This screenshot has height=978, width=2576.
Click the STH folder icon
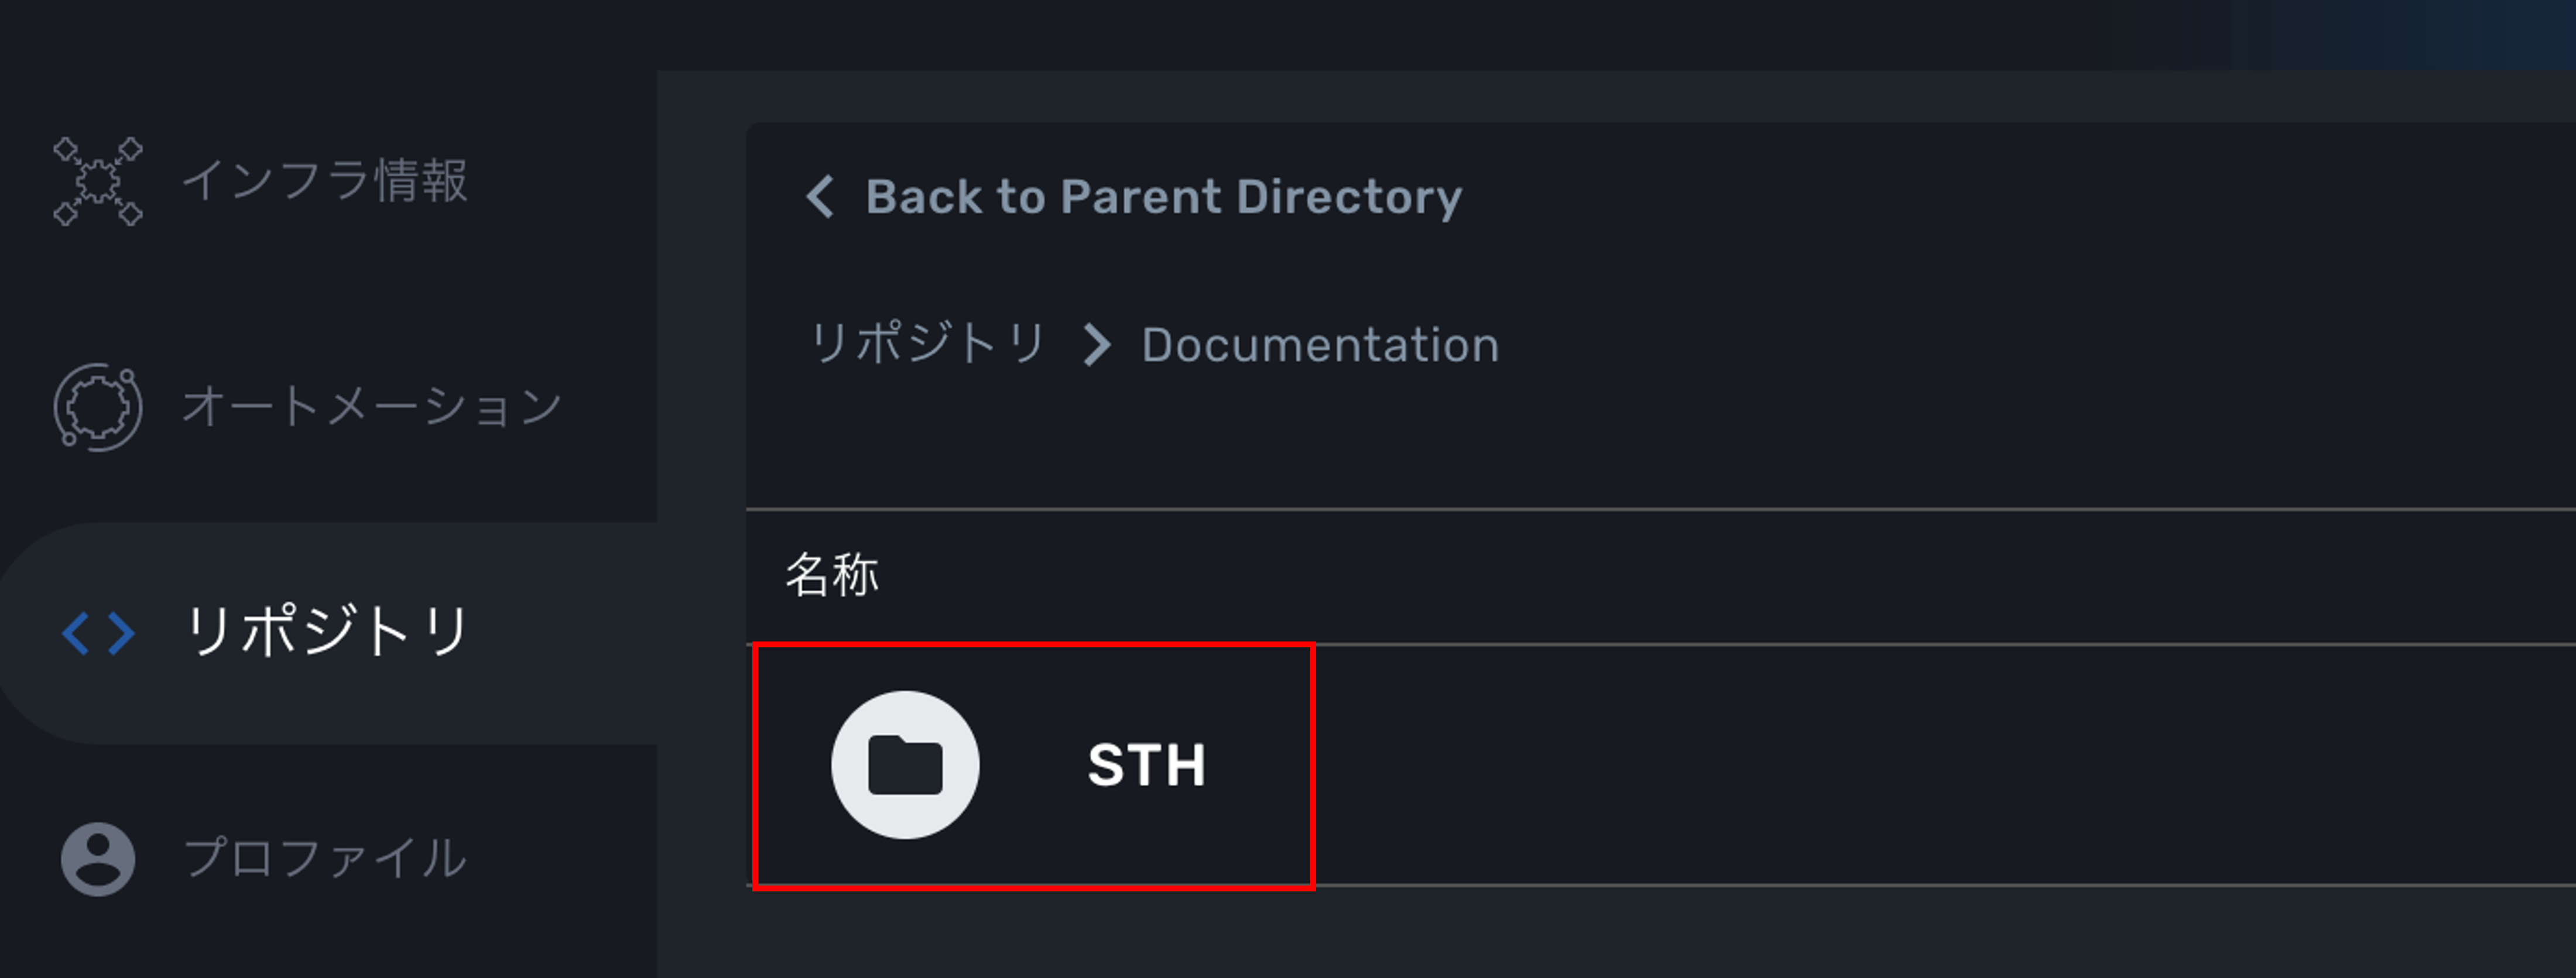(905, 765)
